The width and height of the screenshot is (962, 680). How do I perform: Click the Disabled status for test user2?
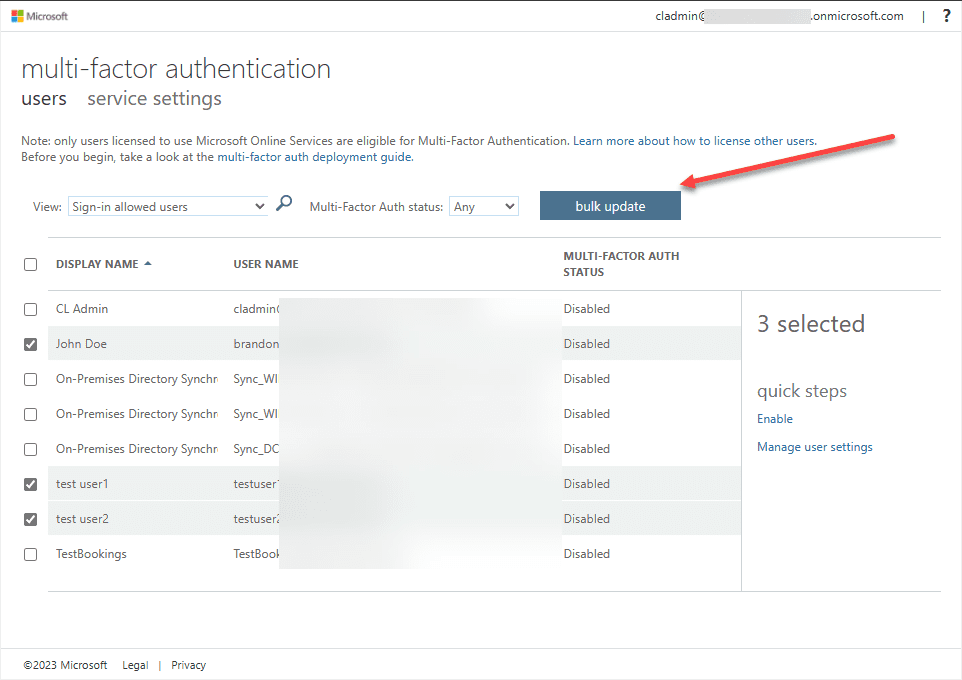coord(587,519)
